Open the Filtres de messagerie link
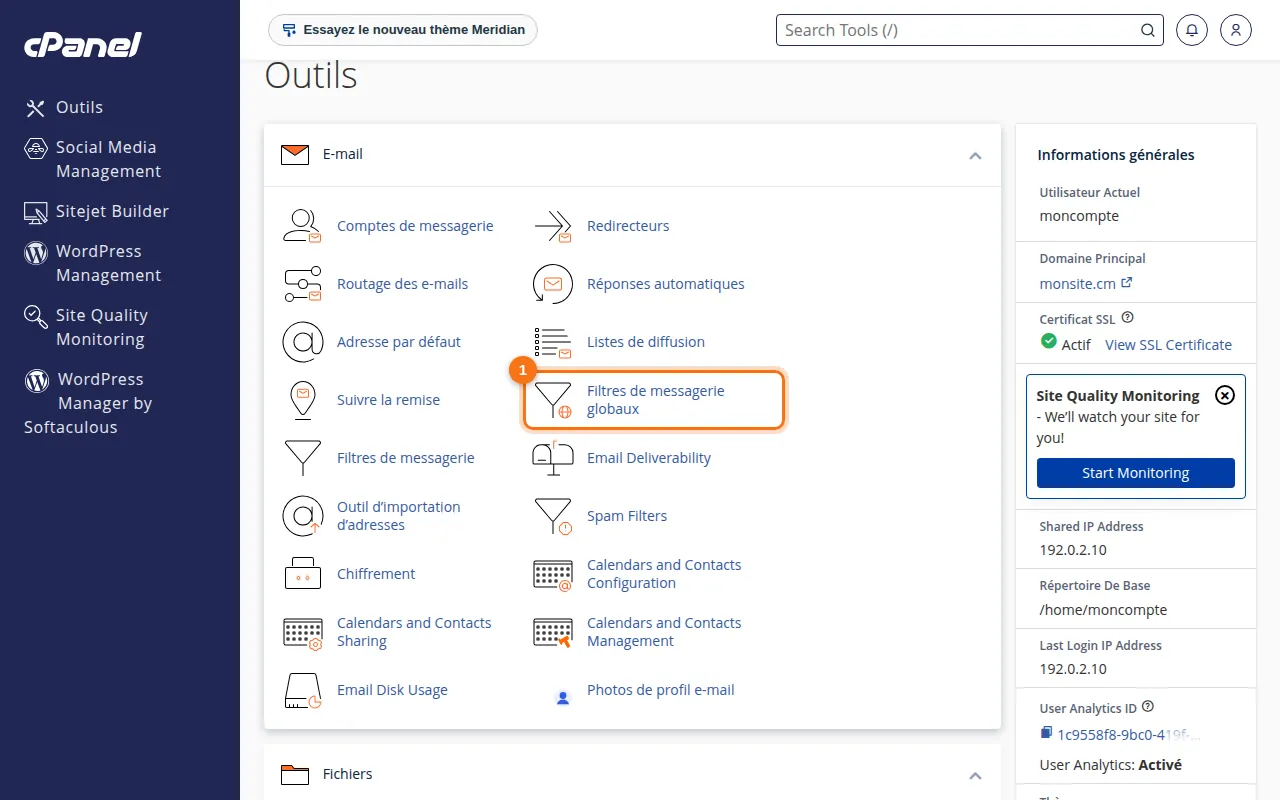The image size is (1280, 800). (x=406, y=458)
